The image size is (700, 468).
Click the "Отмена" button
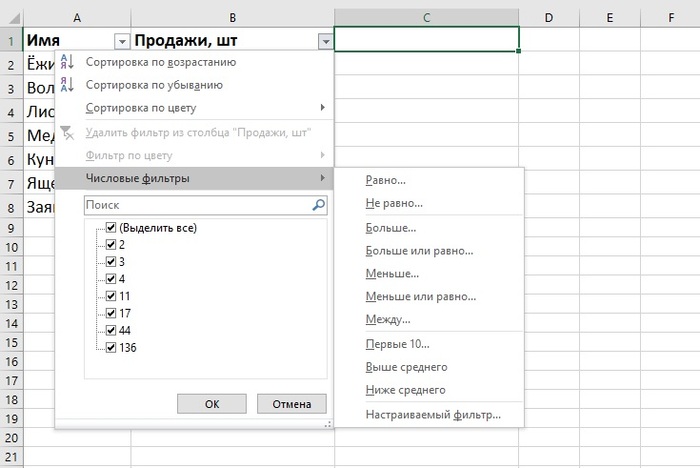(x=291, y=404)
